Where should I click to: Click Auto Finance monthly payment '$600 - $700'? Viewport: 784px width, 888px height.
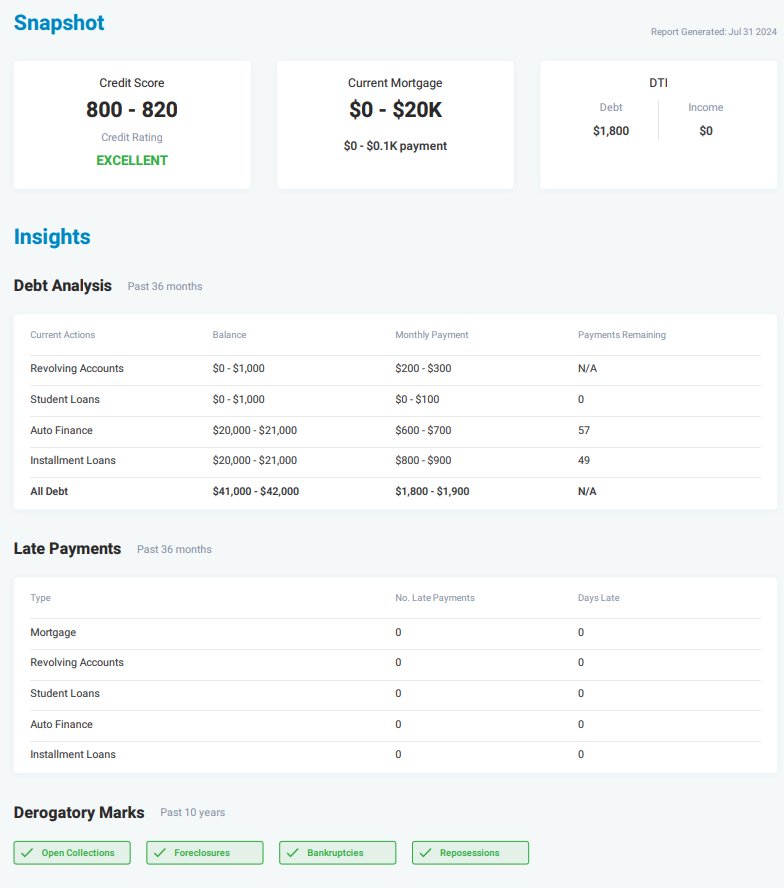(423, 430)
